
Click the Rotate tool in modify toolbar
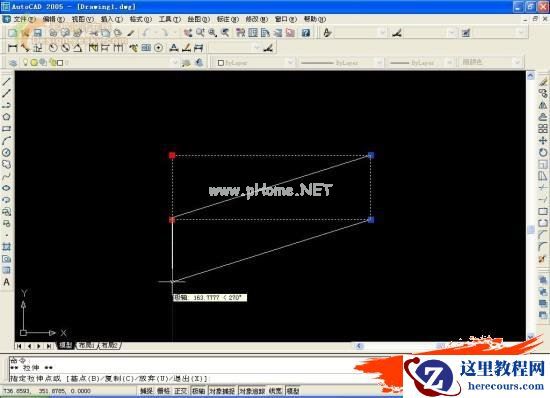coord(543,153)
